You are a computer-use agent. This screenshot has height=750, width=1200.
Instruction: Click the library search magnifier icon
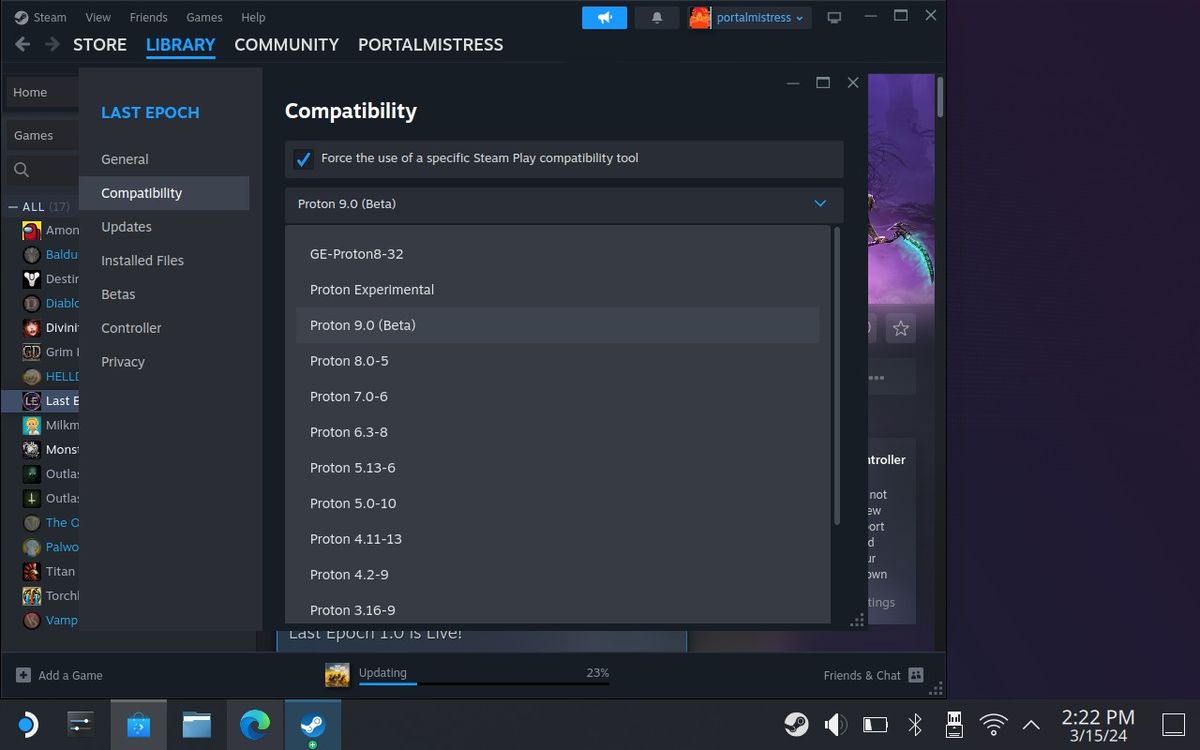pos(22,170)
